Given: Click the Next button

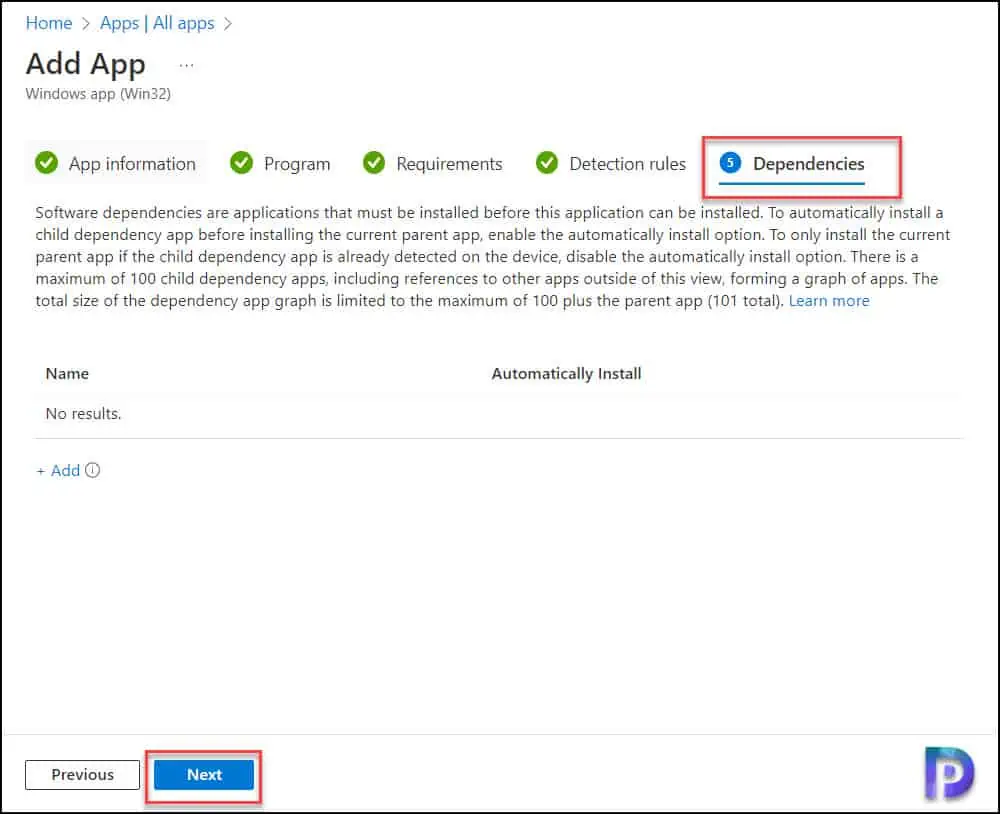Looking at the screenshot, I should click(204, 774).
